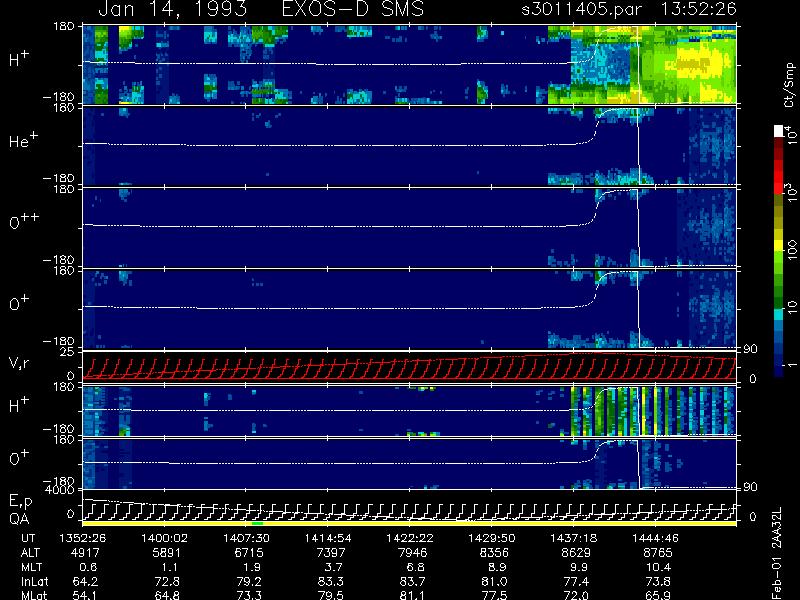Screen dimensions: 800x600
Task: Click the MLat value '54.1'
Action: [x=86, y=595]
